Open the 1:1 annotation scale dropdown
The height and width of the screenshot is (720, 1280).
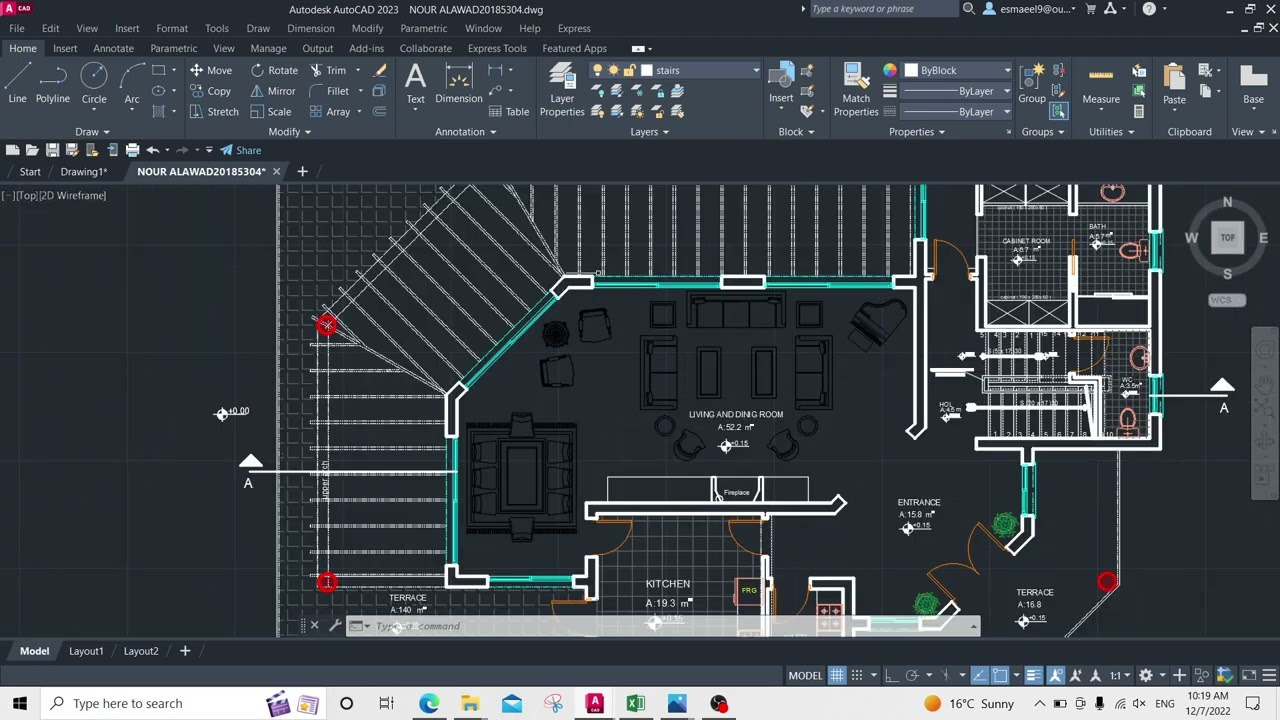tap(1119, 675)
